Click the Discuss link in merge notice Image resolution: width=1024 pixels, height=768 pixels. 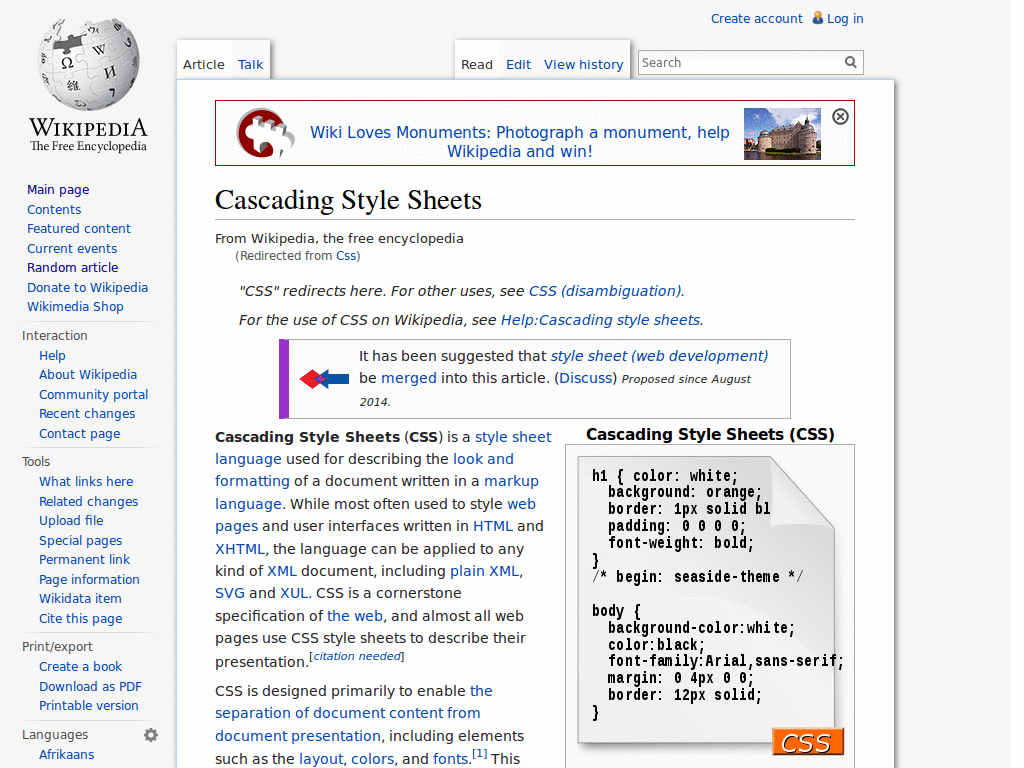tap(586, 378)
